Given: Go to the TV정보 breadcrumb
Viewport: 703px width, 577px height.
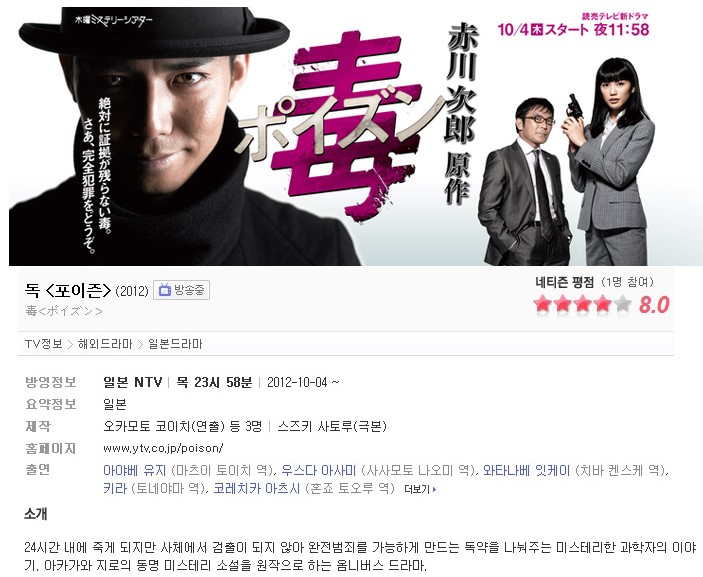Looking at the screenshot, I should pos(43,344).
